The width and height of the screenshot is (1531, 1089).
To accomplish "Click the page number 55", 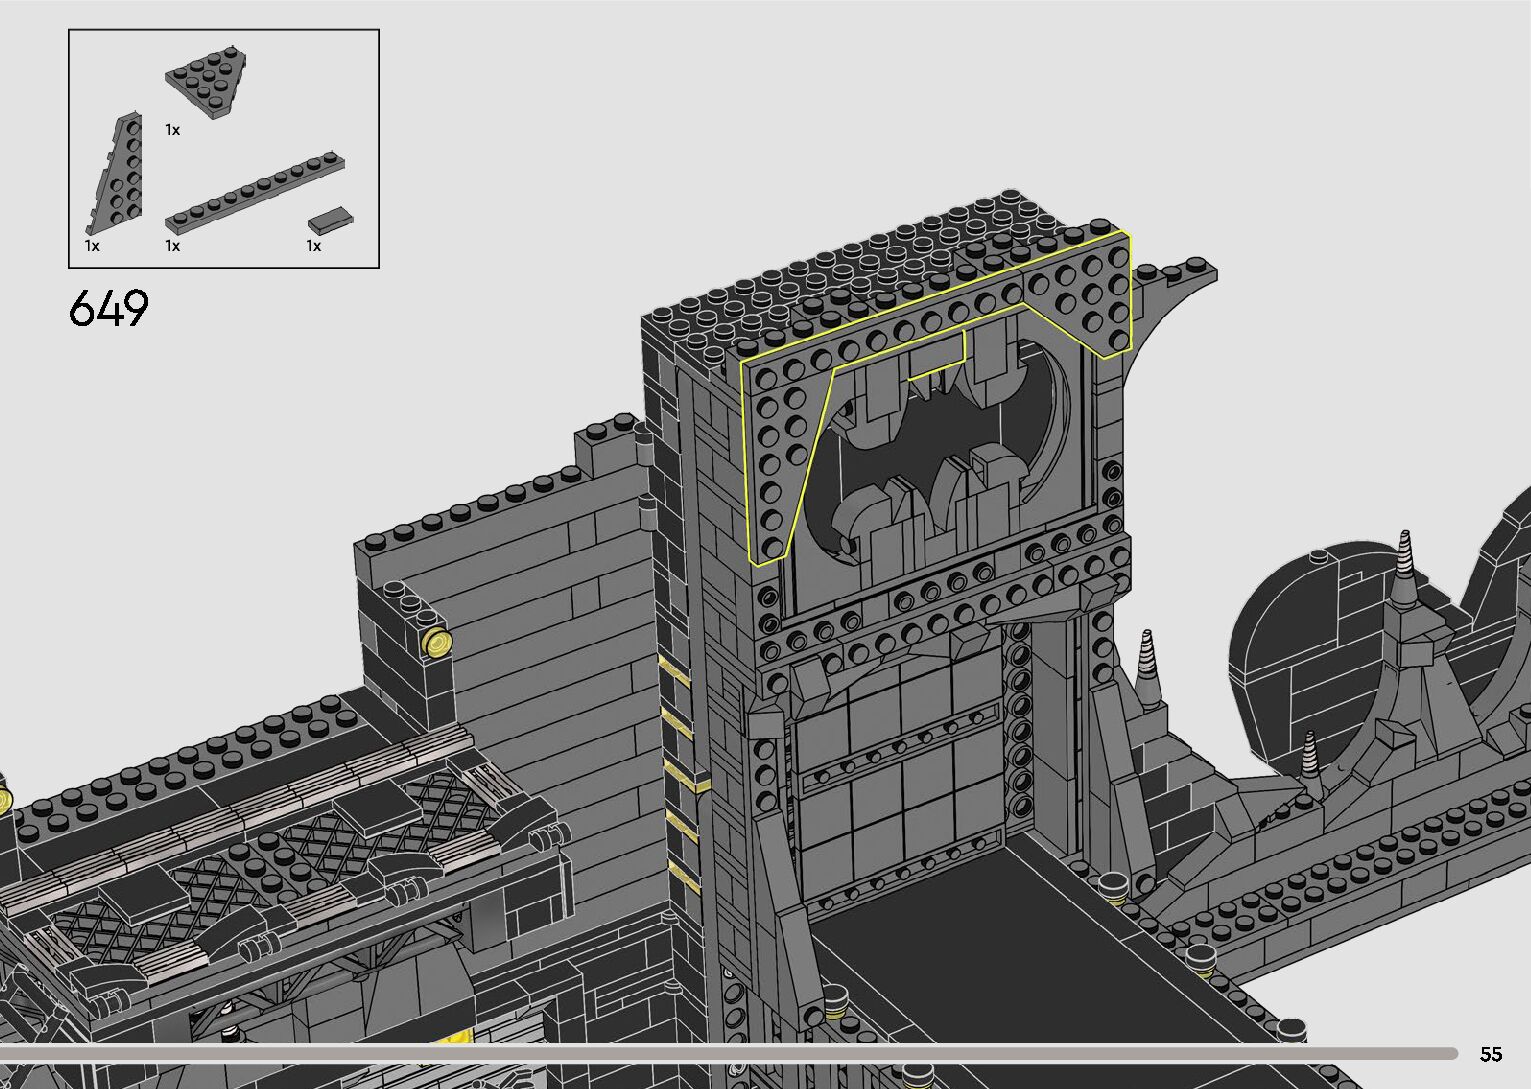I will 1490,1054.
